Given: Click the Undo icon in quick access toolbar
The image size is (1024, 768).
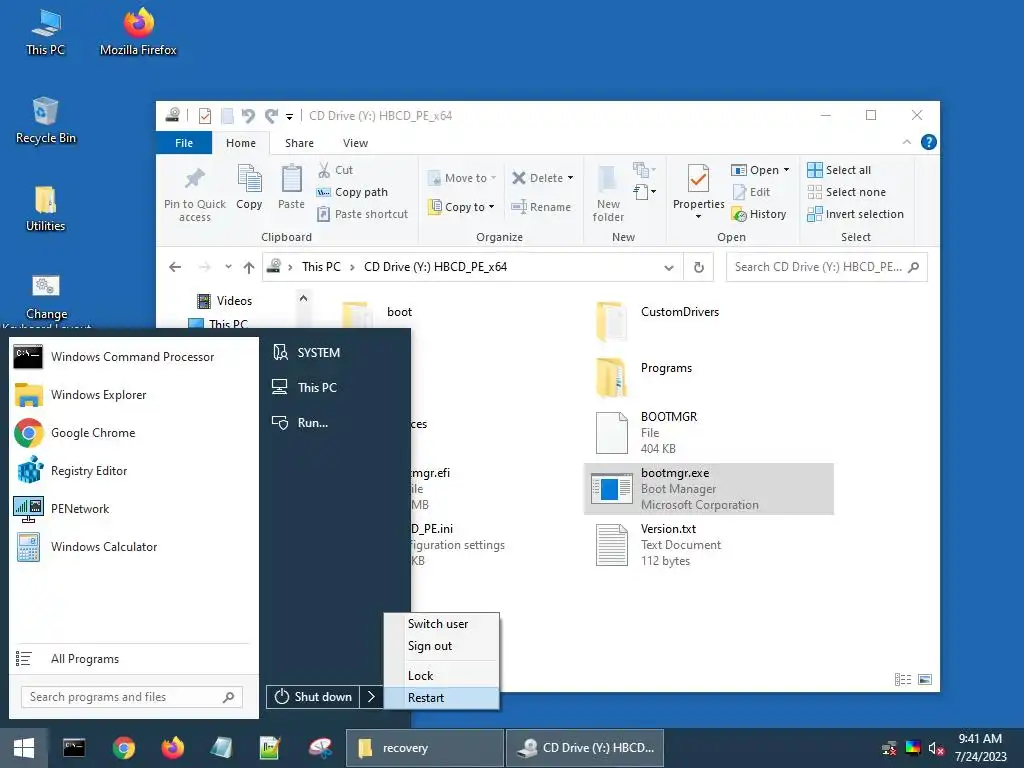Looking at the screenshot, I should pyautogui.click(x=248, y=116).
